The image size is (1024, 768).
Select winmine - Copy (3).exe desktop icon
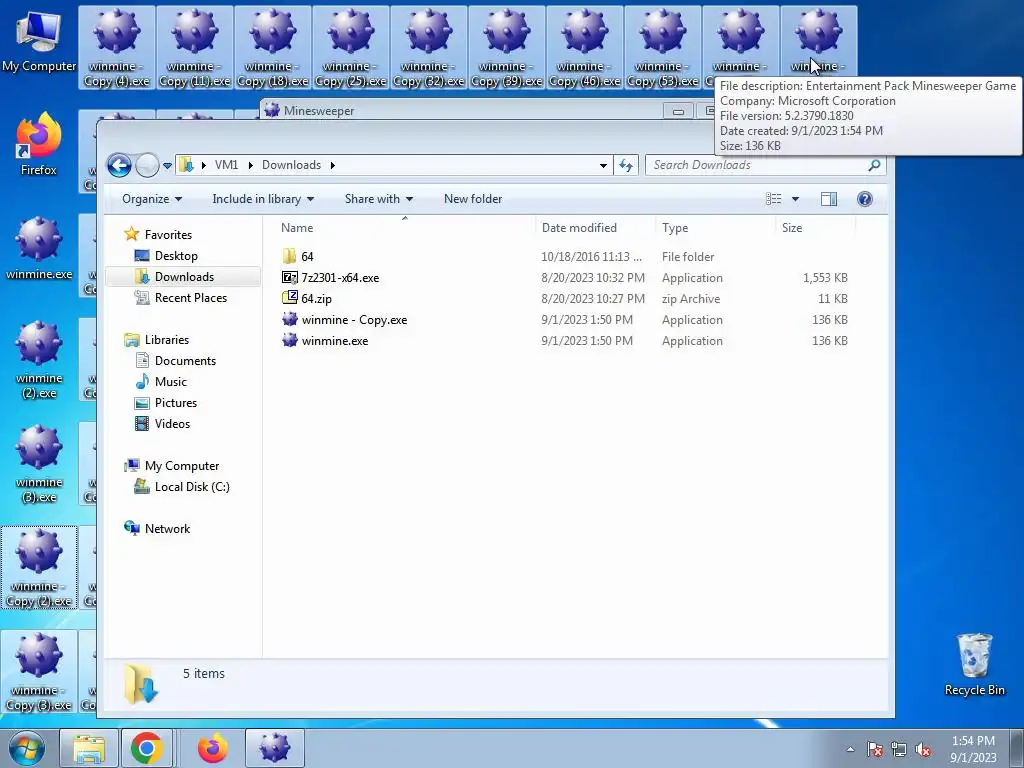point(39,673)
